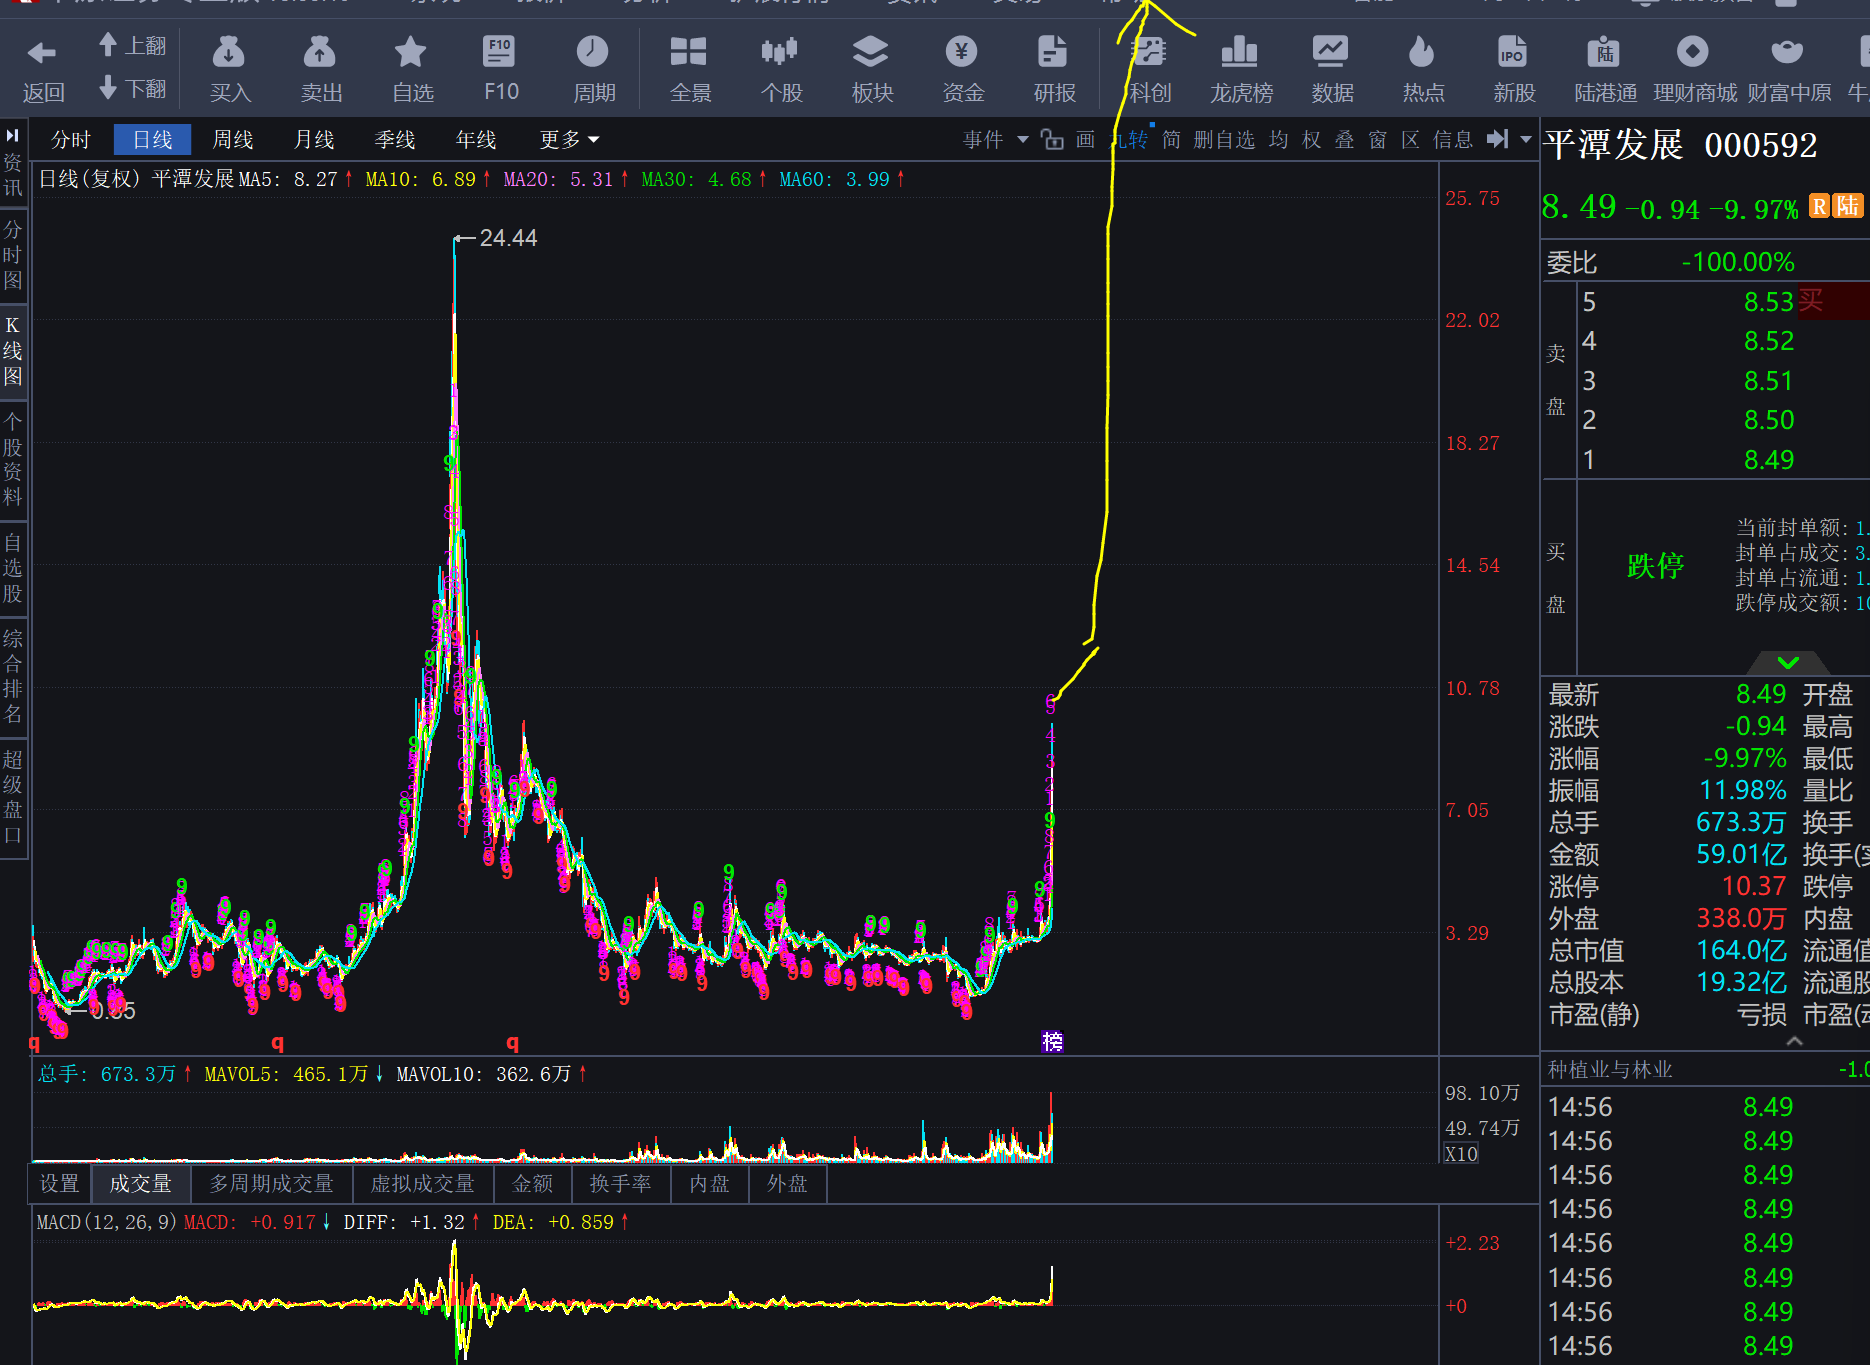Viewport: 1870px width, 1365px height.
Task: Click the 买入 (Buy) toolbar icon
Action: (x=229, y=67)
